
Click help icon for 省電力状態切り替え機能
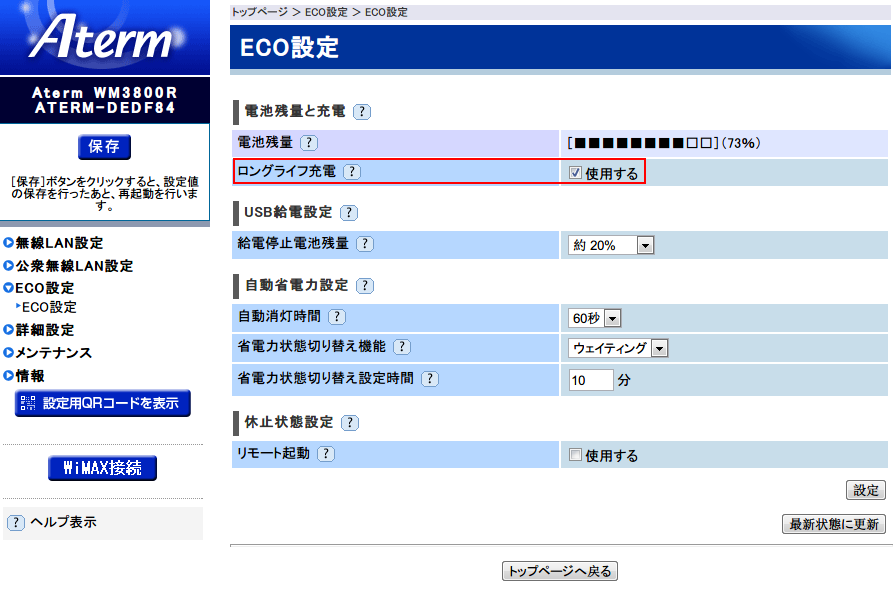click(x=402, y=347)
